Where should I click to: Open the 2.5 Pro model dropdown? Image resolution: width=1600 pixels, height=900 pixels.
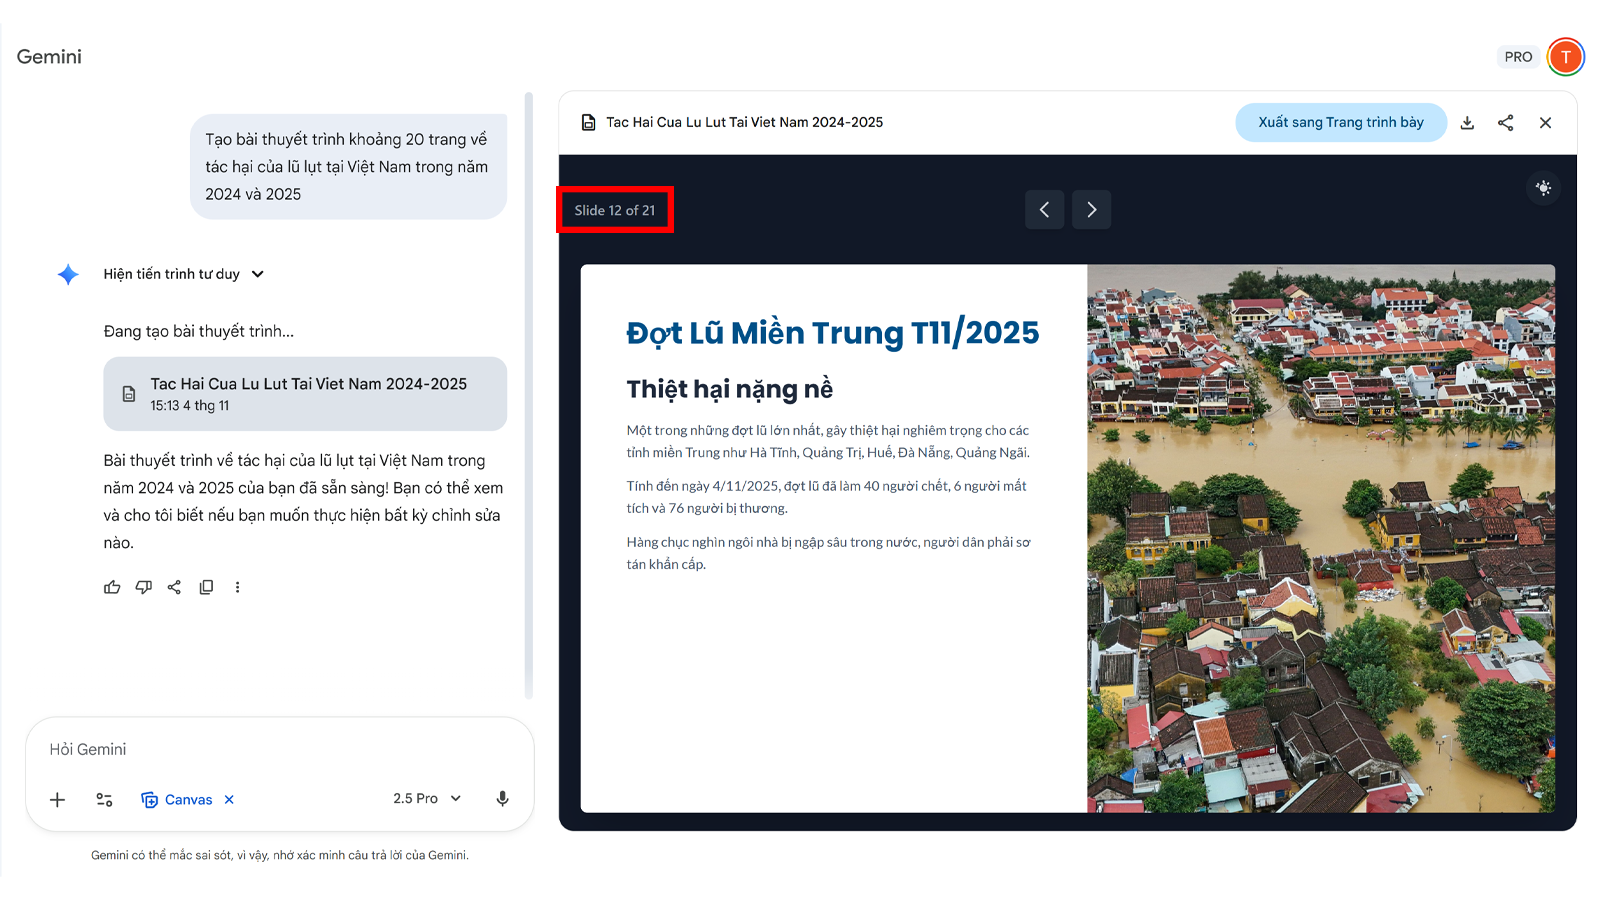427,798
